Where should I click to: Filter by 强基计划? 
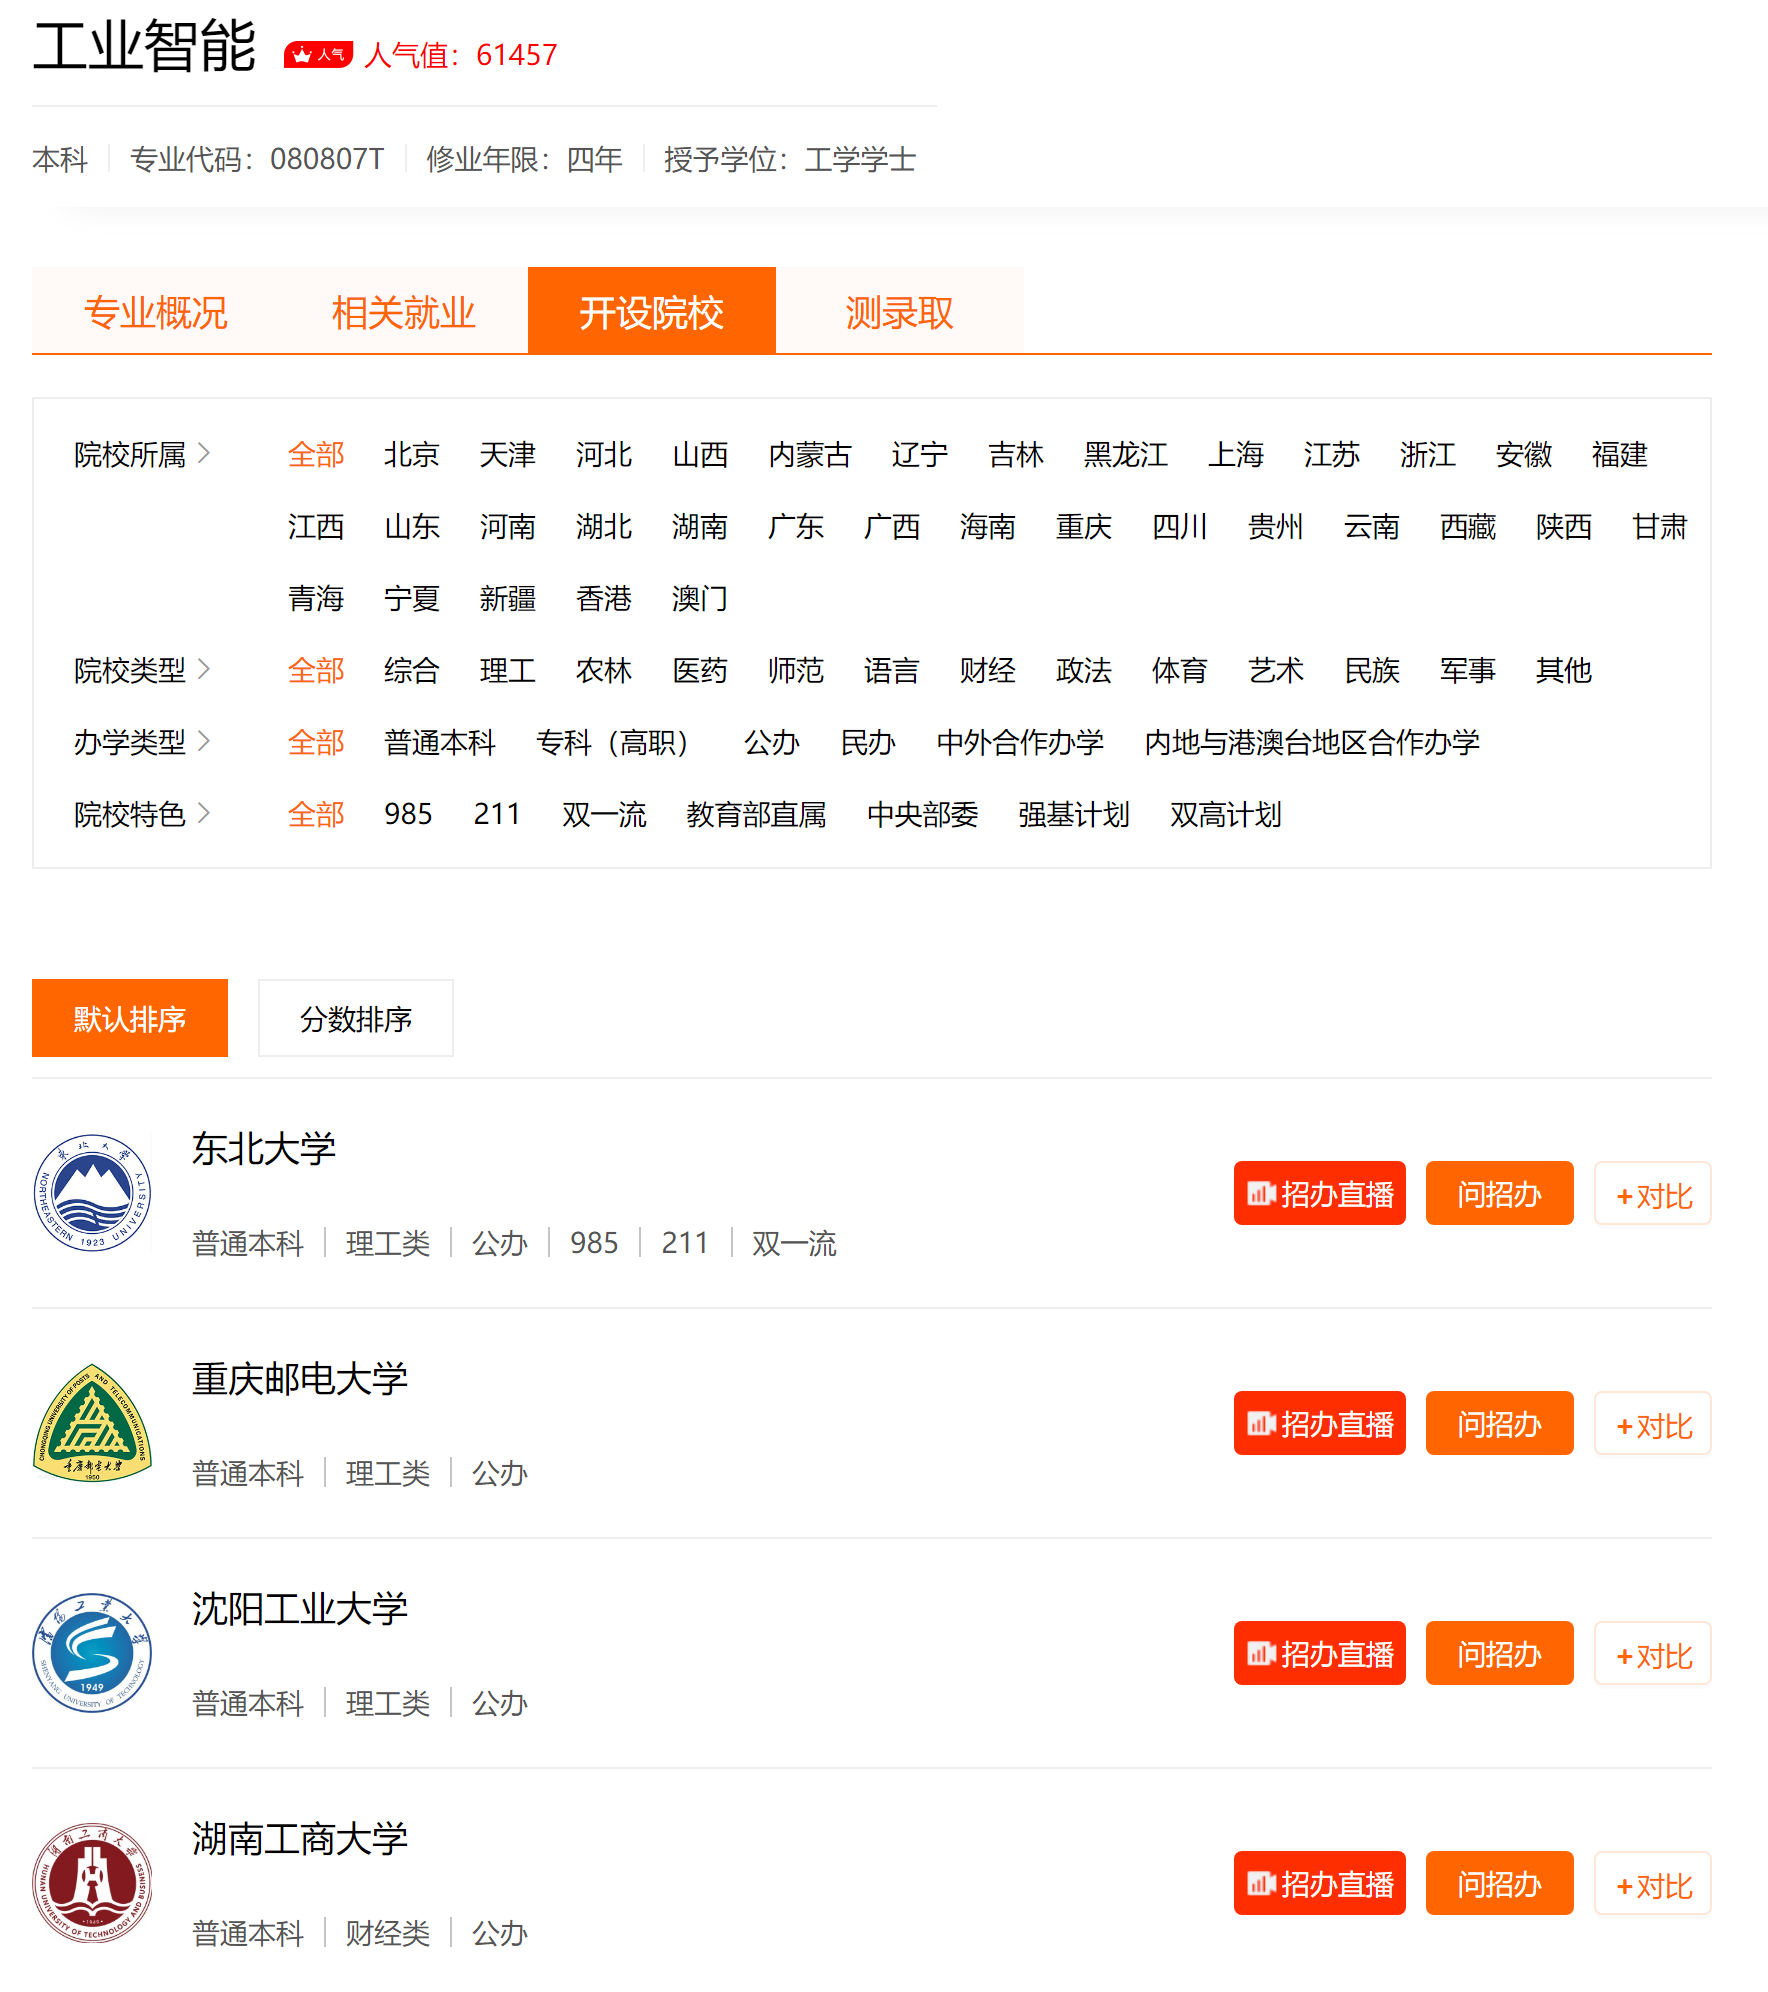(x=1074, y=814)
